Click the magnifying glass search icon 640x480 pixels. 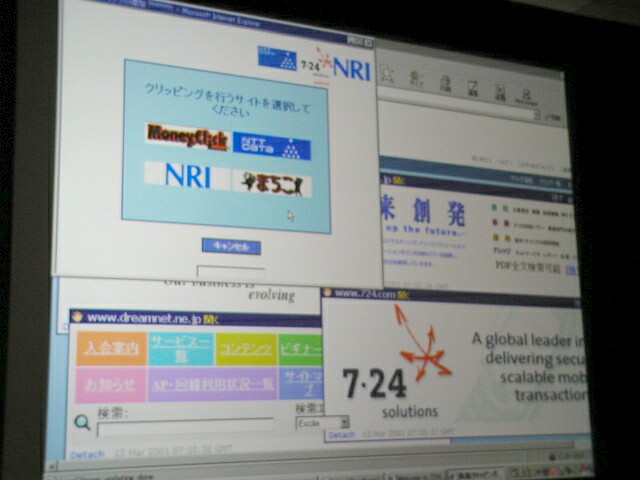click(82, 423)
